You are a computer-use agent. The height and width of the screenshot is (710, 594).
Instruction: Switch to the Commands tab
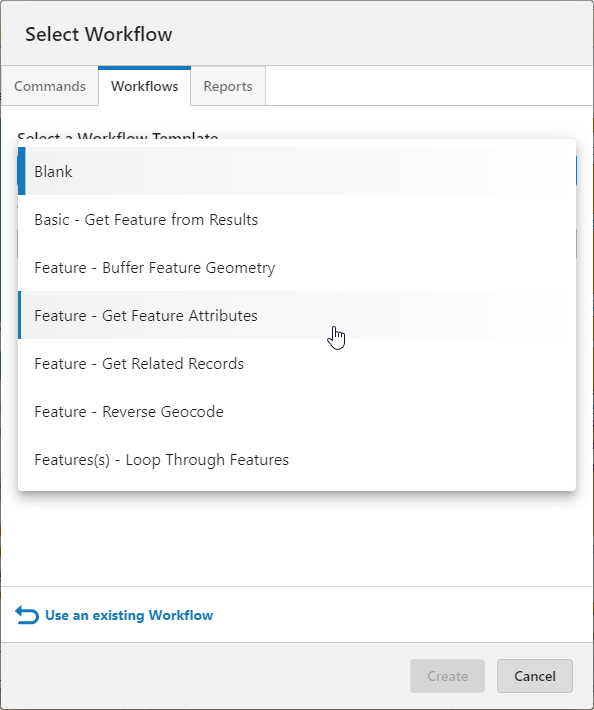click(50, 86)
